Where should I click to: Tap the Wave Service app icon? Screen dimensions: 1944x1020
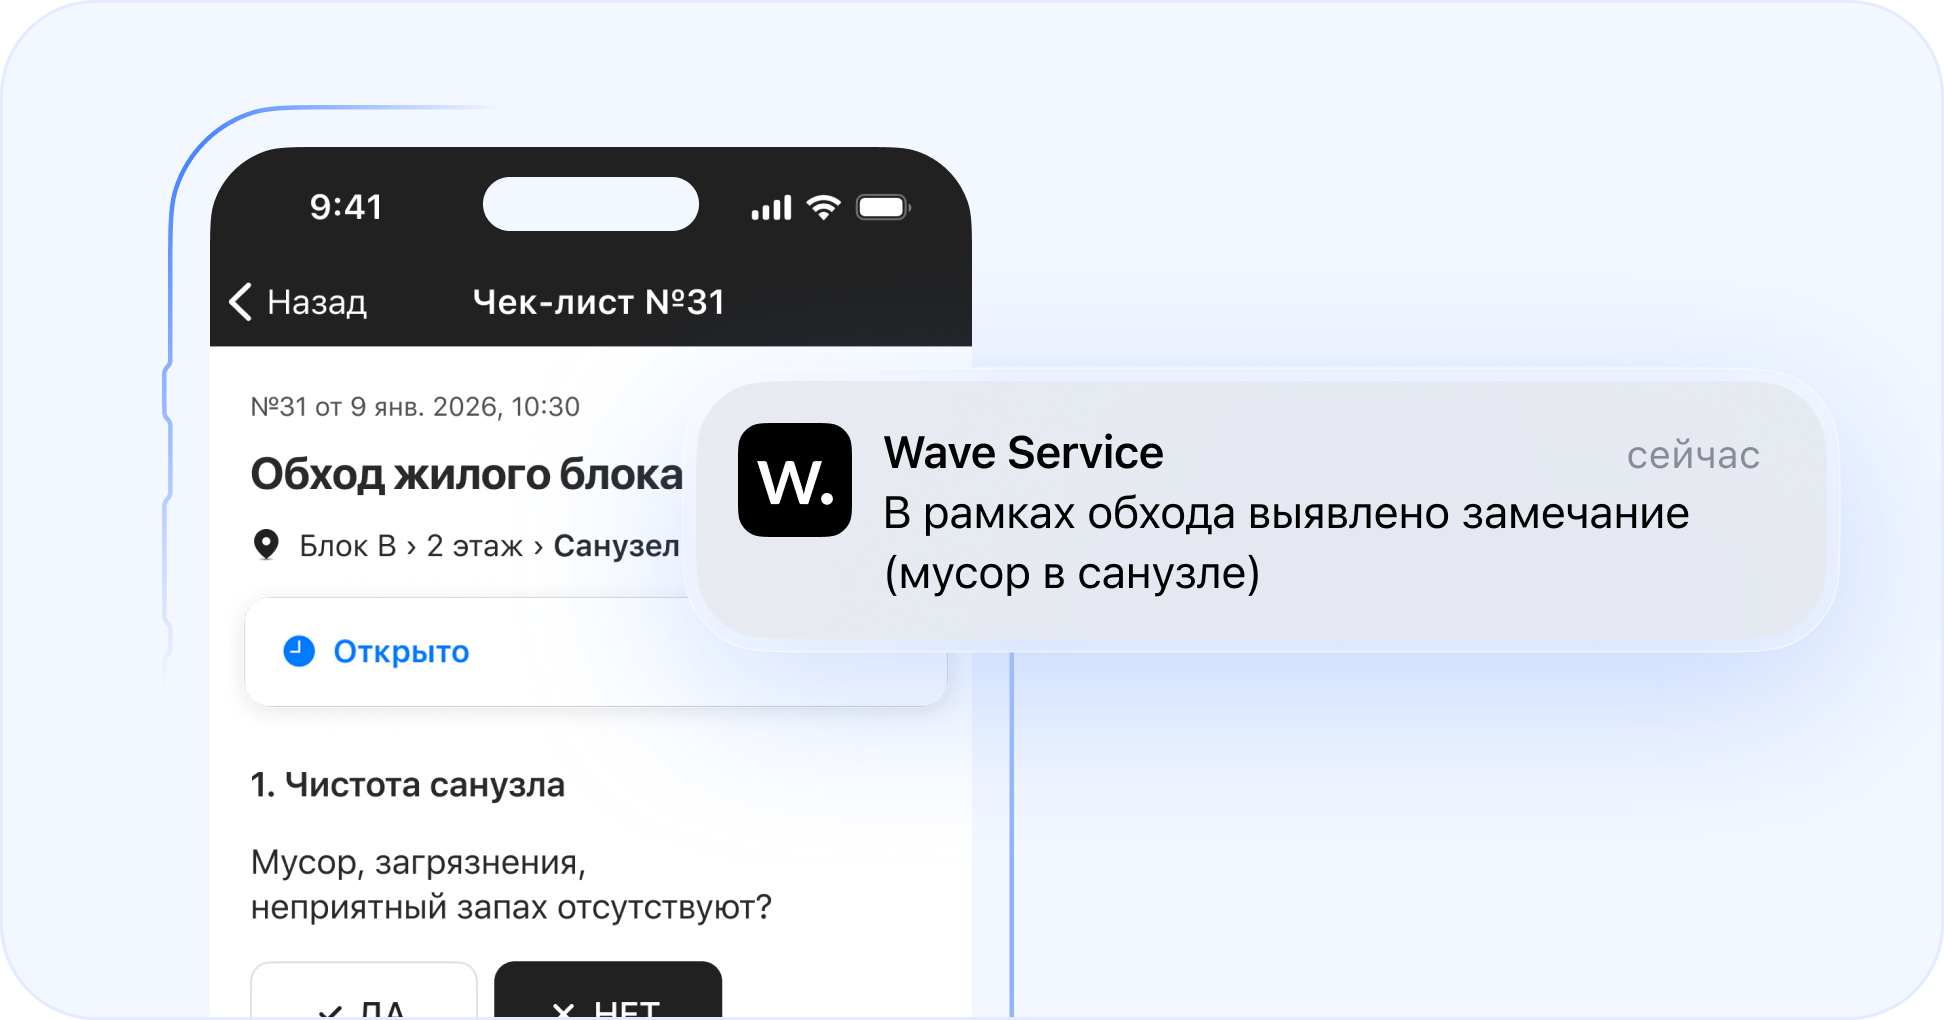click(795, 480)
